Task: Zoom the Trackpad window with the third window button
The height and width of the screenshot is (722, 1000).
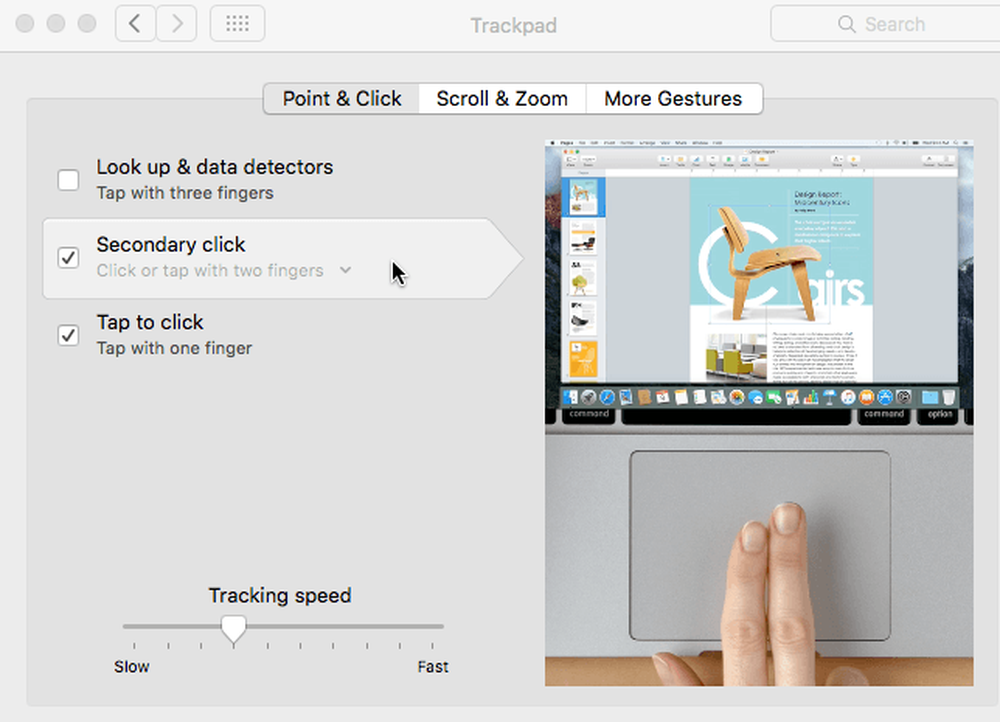Action: click(x=87, y=24)
